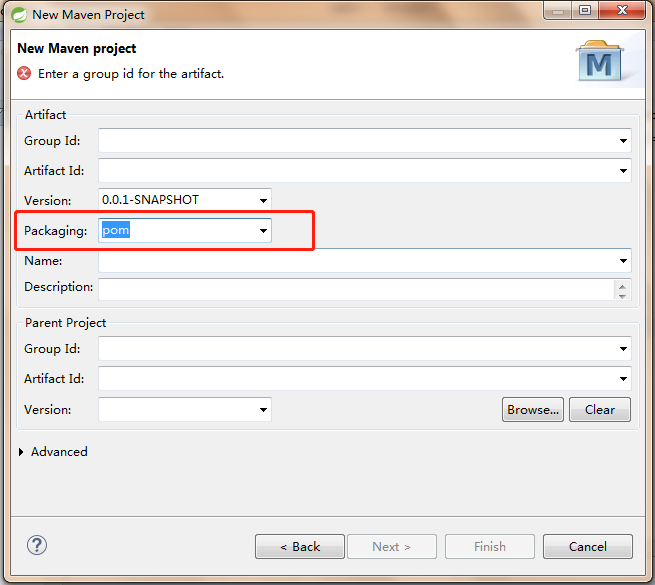Click the selected pom text in Packaging
The width and height of the screenshot is (655, 585).
[116, 230]
